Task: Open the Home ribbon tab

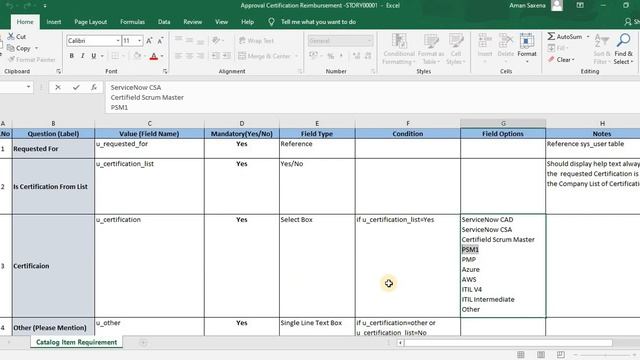Action: pos(25,22)
